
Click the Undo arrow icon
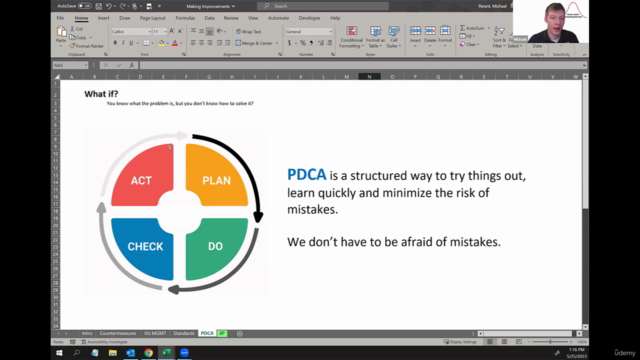[x=109, y=6]
